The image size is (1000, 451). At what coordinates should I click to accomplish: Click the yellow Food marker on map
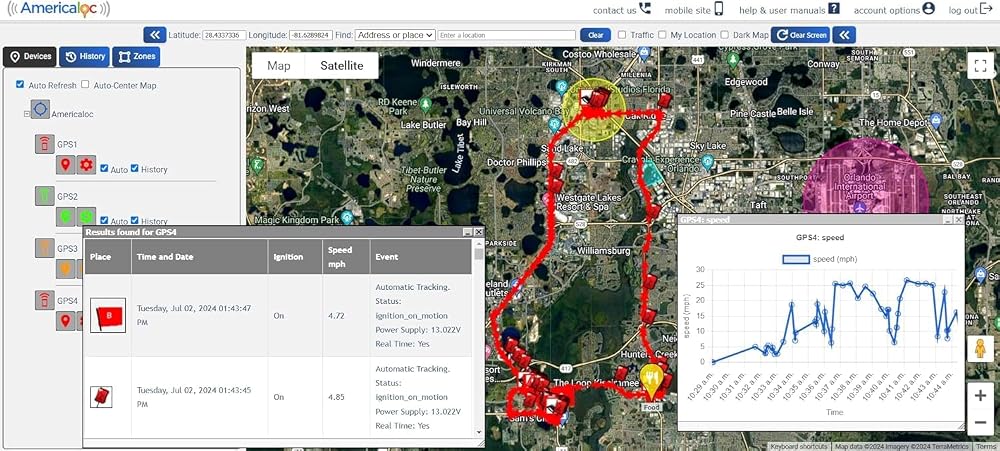[651, 381]
